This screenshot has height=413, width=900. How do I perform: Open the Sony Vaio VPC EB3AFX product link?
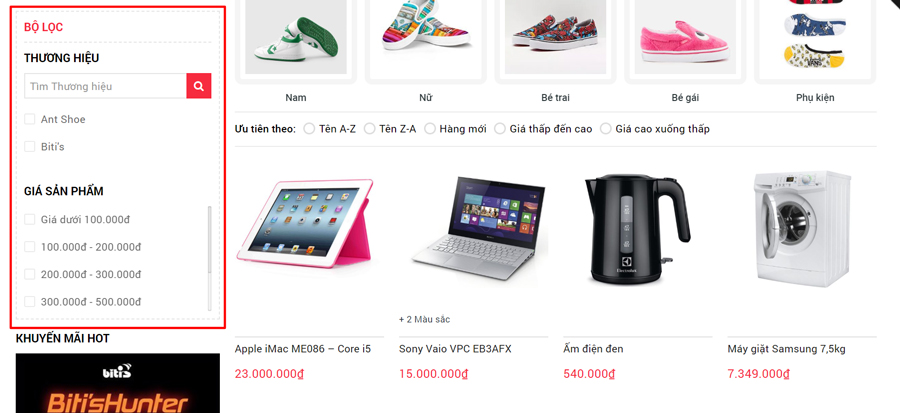tap(455, 349)
